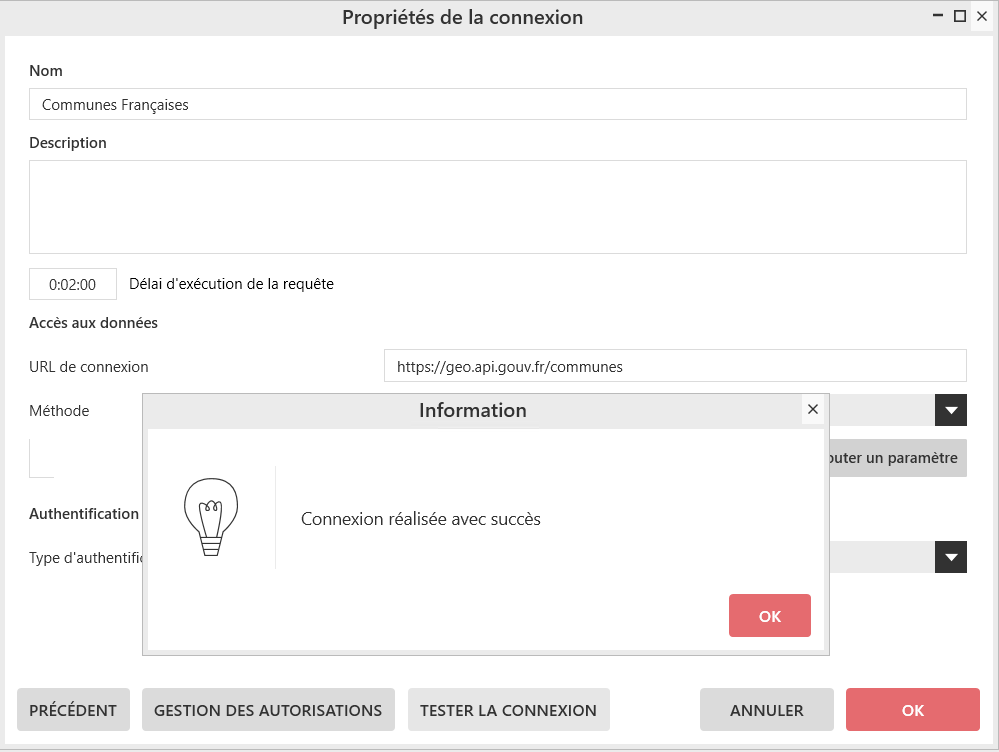Click TESTER LA CONNEXION button

click(x=508, y=710)
